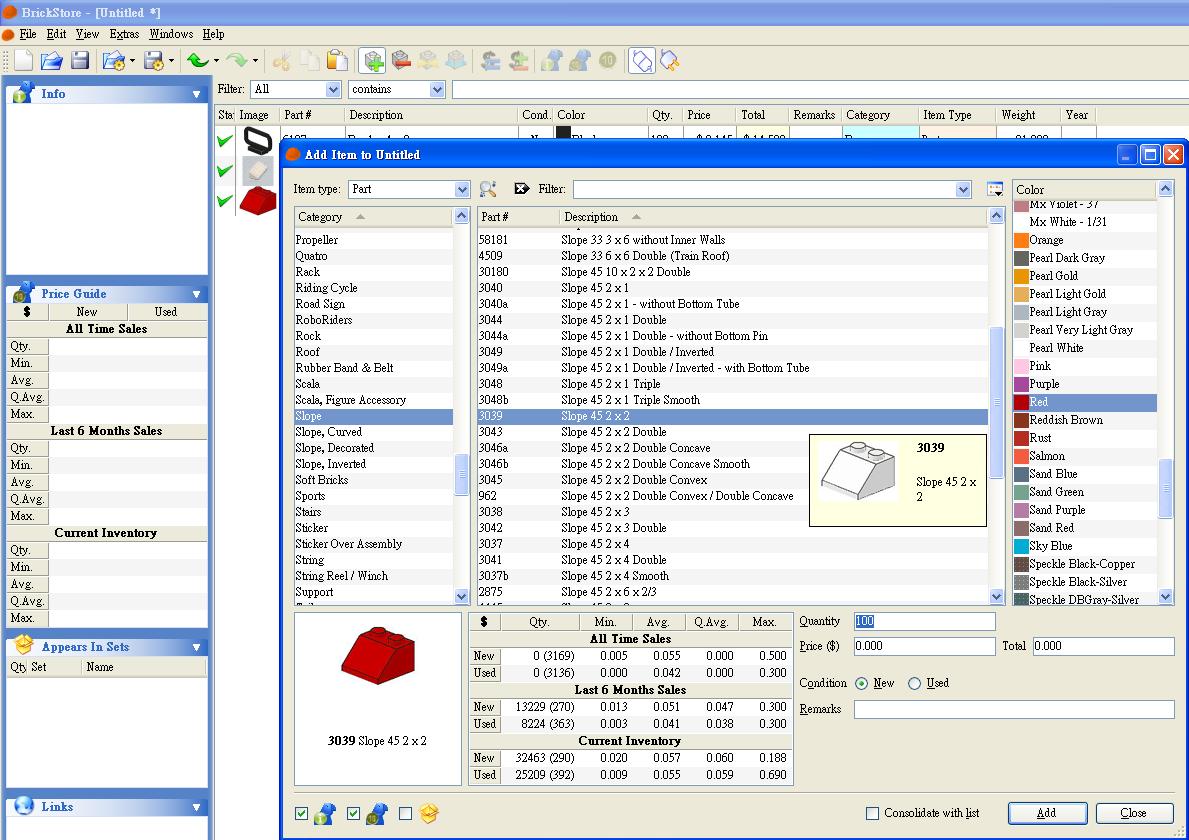
Task: Toggle the first parrot icon checkbox
Action: pyautogui.click(x=302, y=813)
